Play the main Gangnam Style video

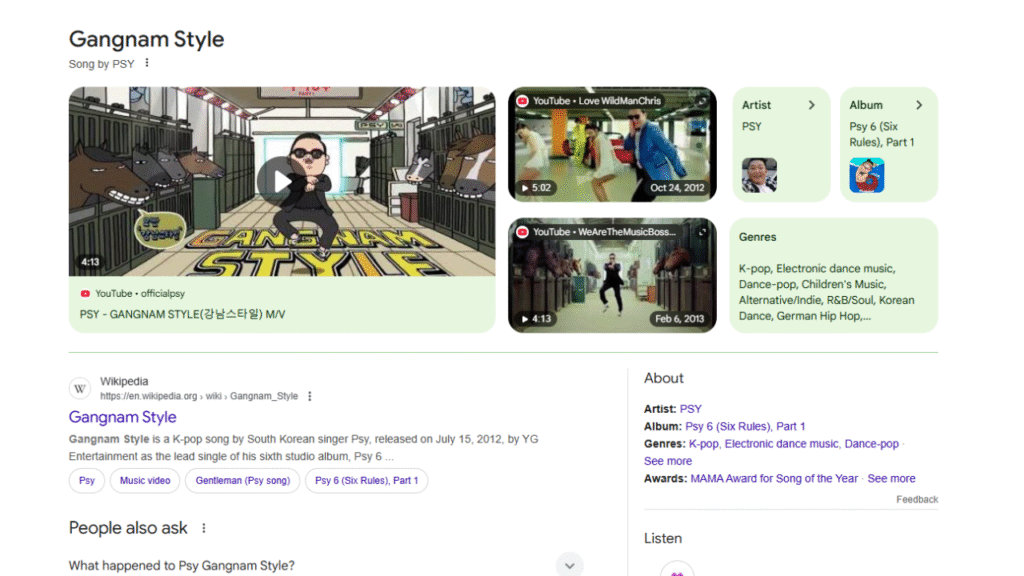coord(281,182)
